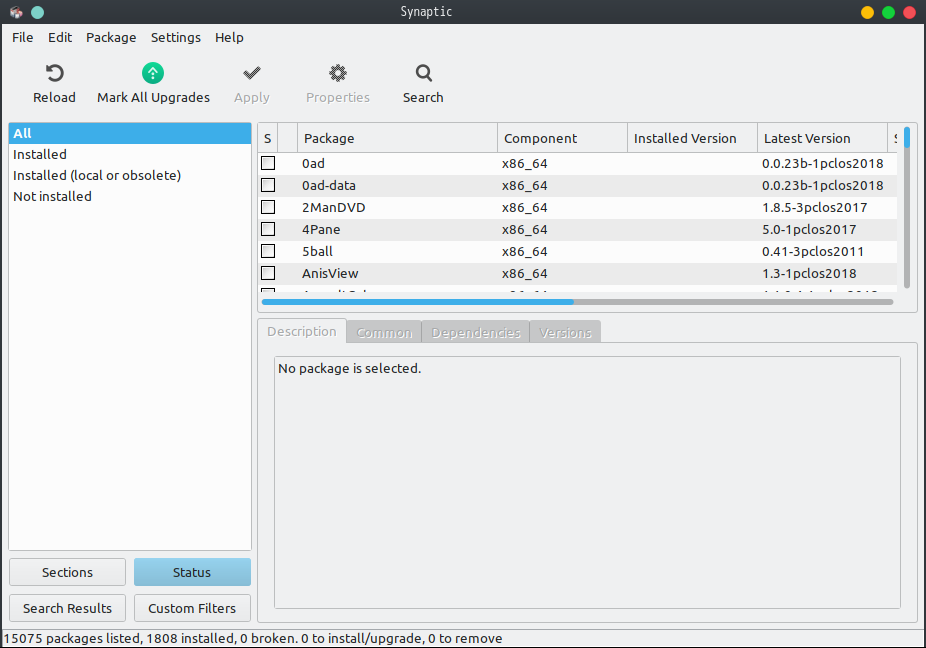Sort by the Component column header

[562, 138]
